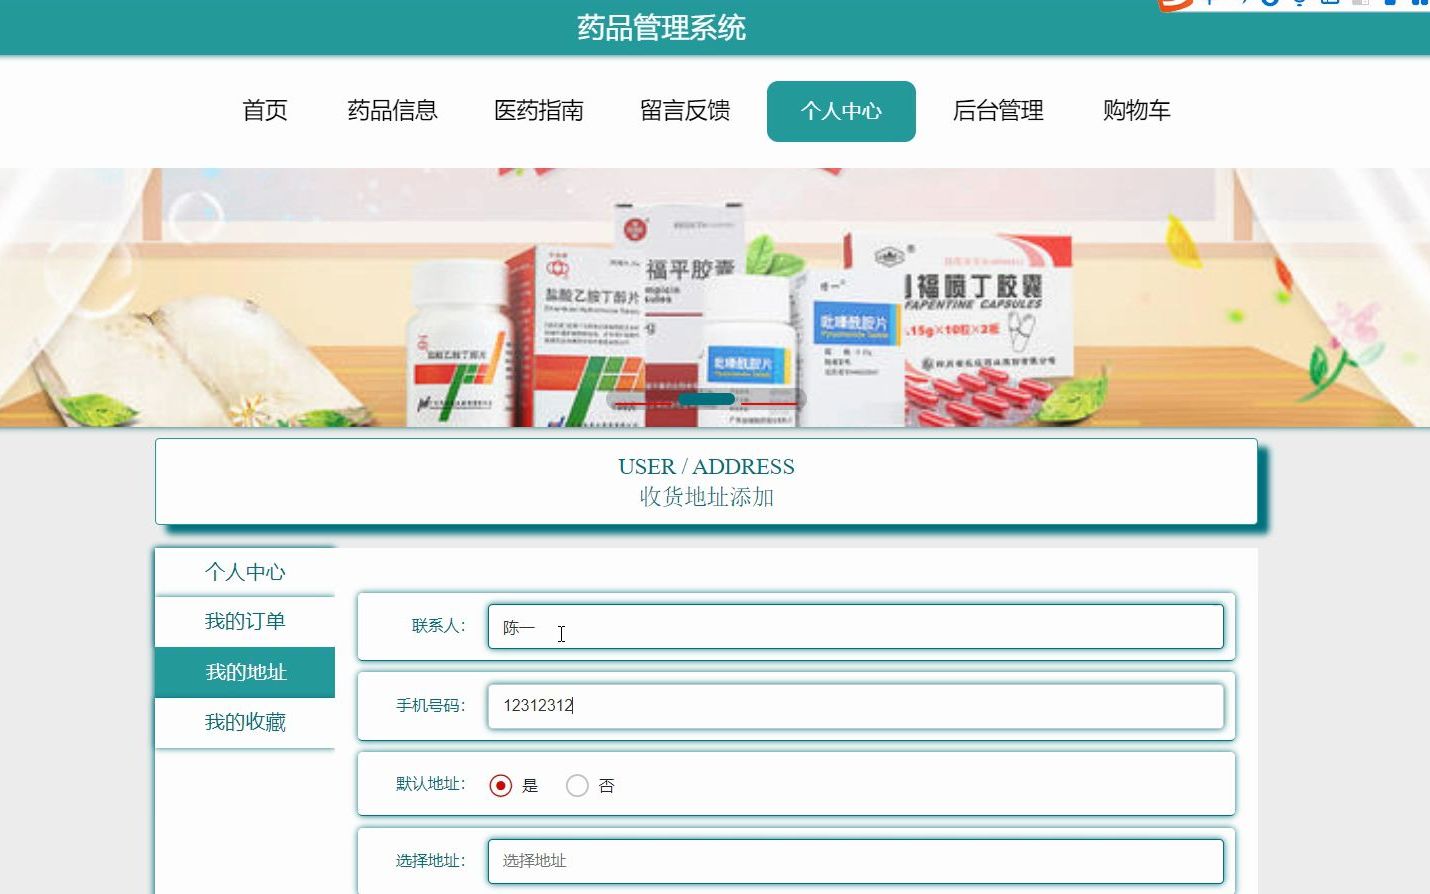Select the active 我的地址 sidebar tab
The width and height of the screenshot is (1430, 894).
[245, 672]
